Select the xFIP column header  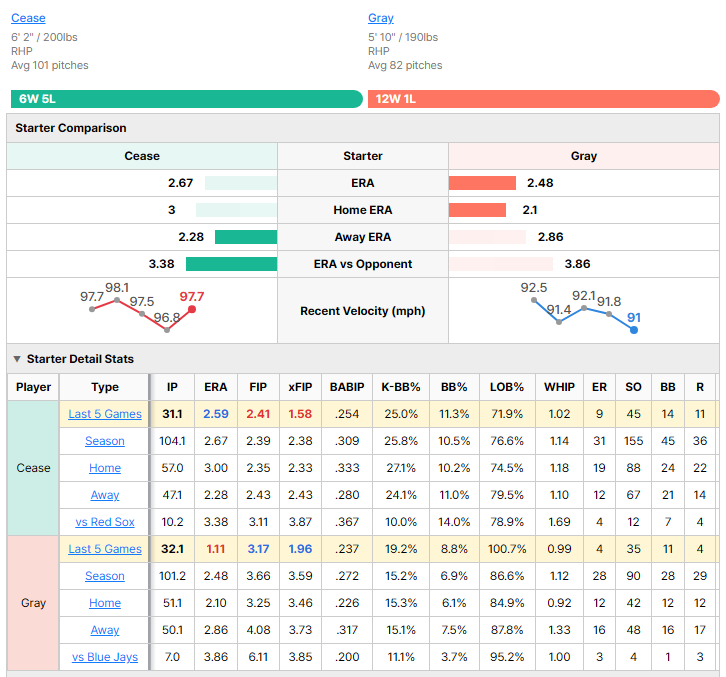pos(300,387)
